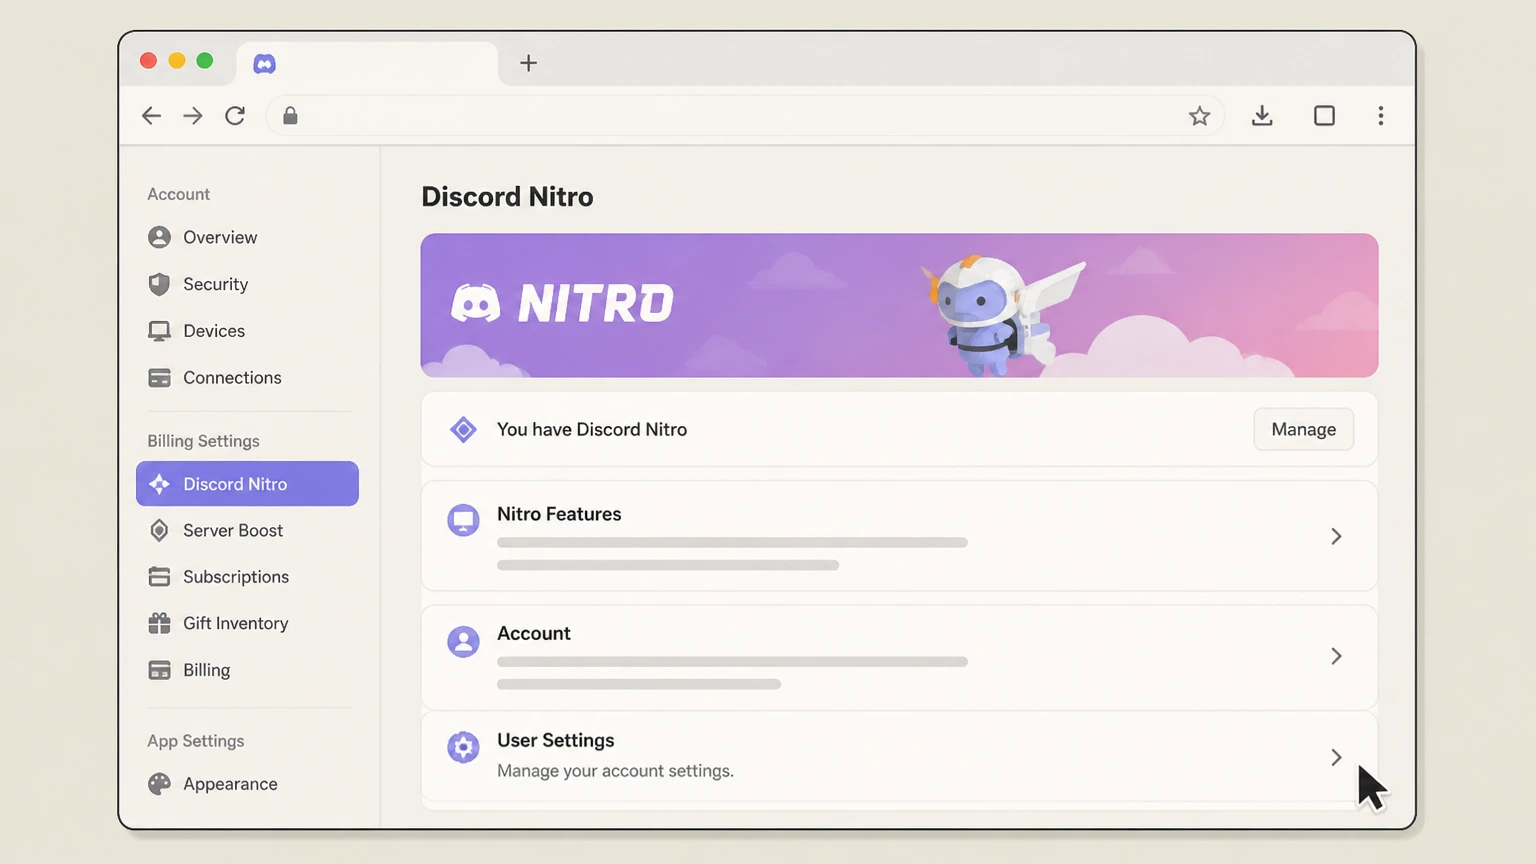Click the 'Account' card title text

[x=534, y=633]
